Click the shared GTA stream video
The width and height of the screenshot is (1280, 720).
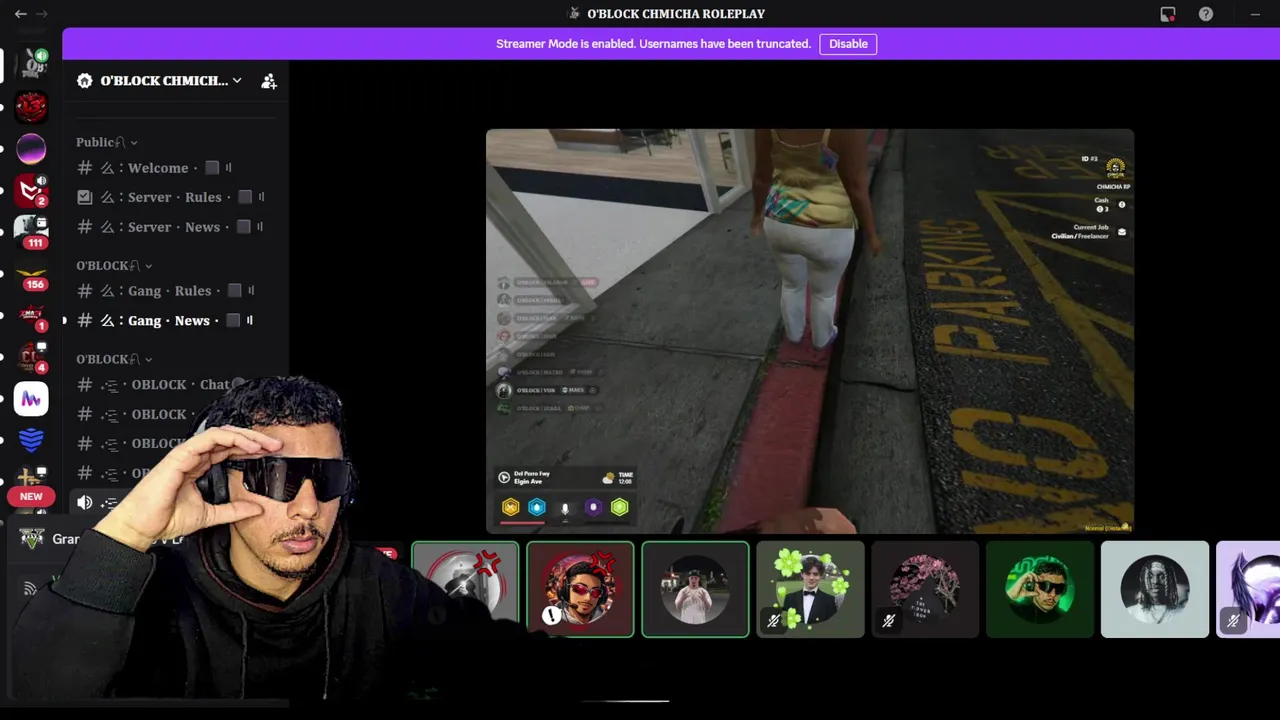click(810, 331)
